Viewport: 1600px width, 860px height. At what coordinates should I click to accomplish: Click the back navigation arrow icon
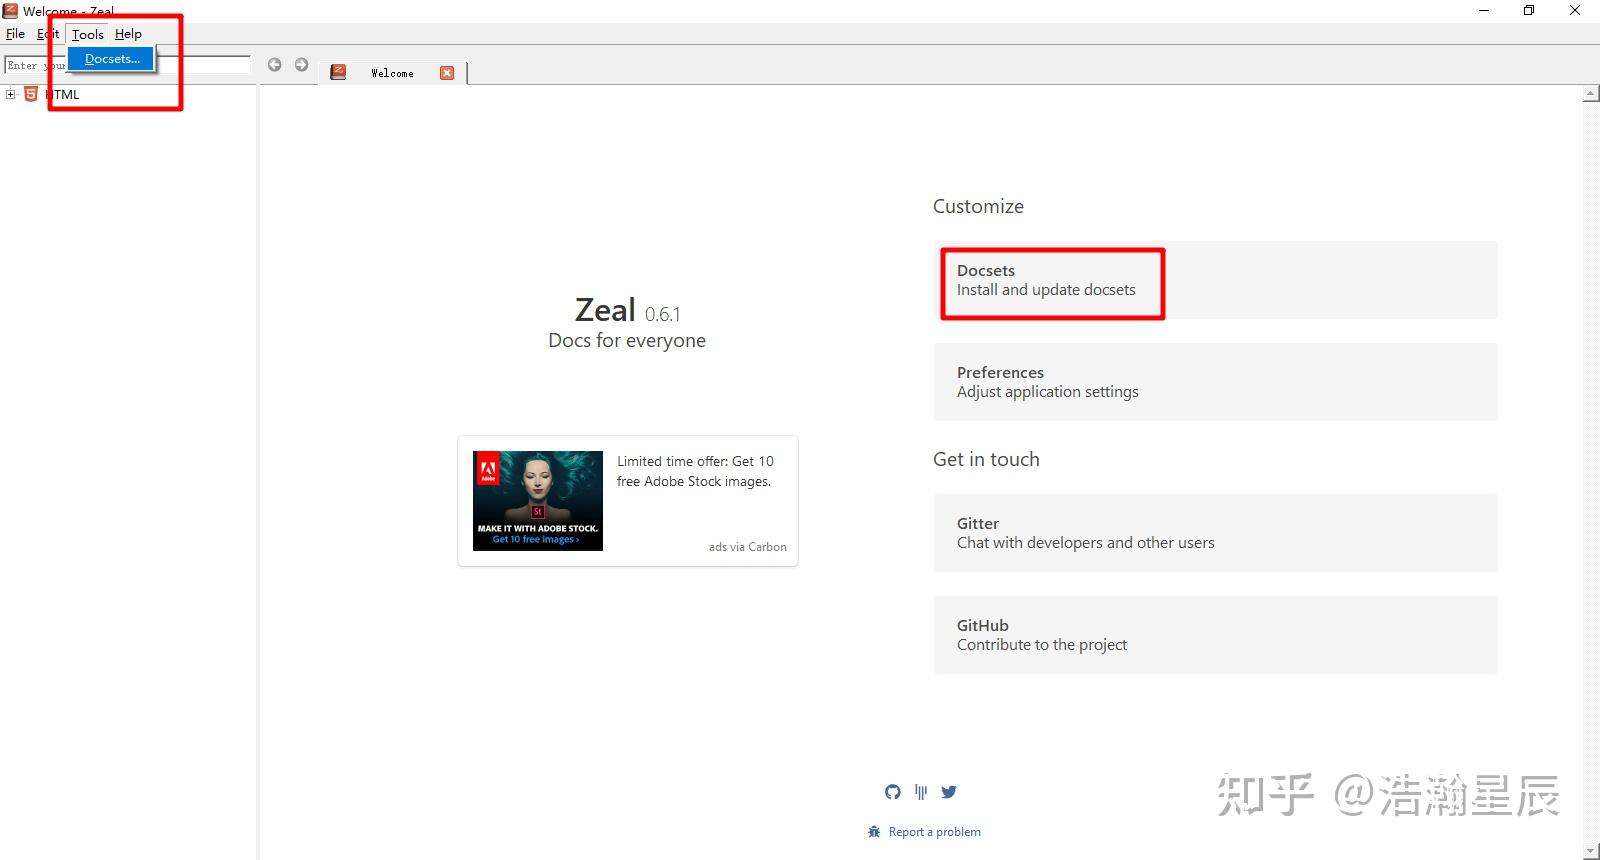coord(274,65)
